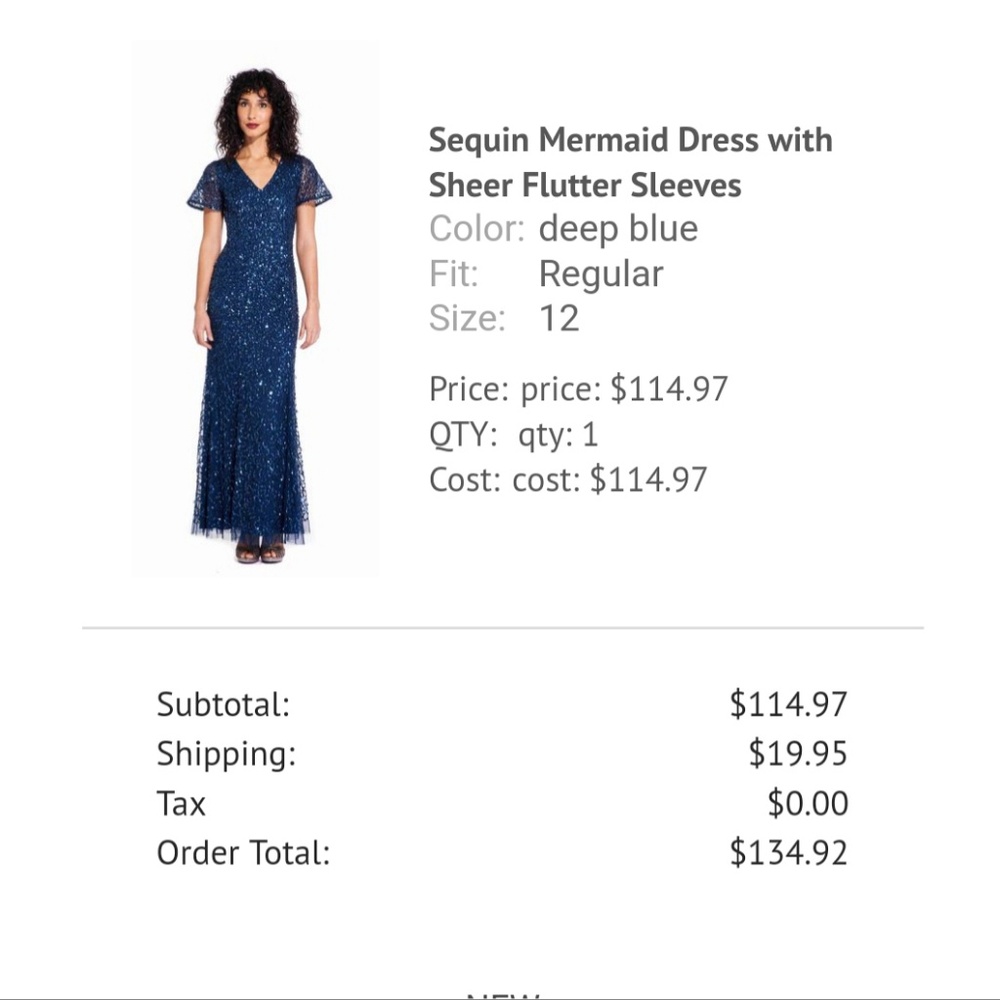Screen dimensions: 1000x1000
Task: Click the 'Fit:' label
Action: pyautogui.click(x=454, y=274)
